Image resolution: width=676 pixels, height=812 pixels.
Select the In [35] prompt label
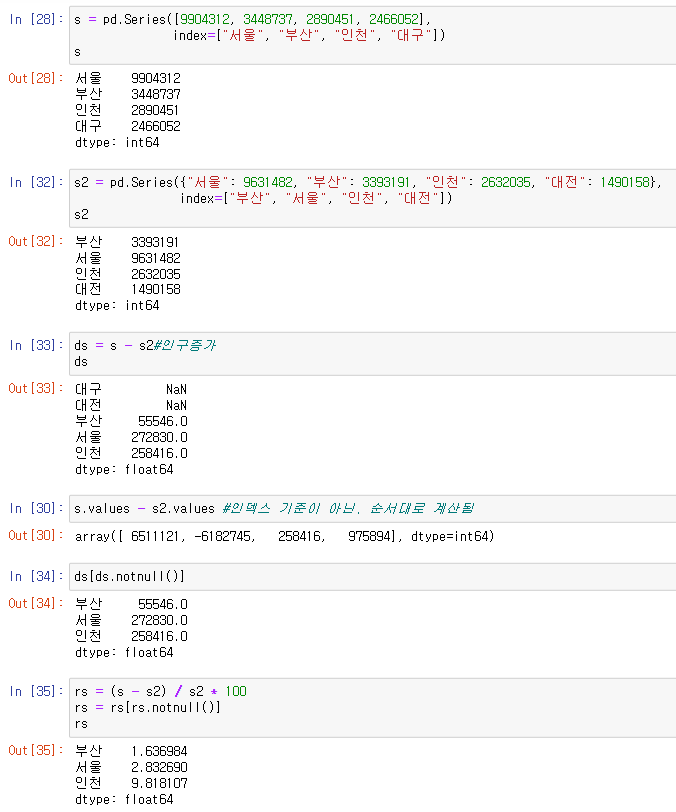click(x=36, y=691)
